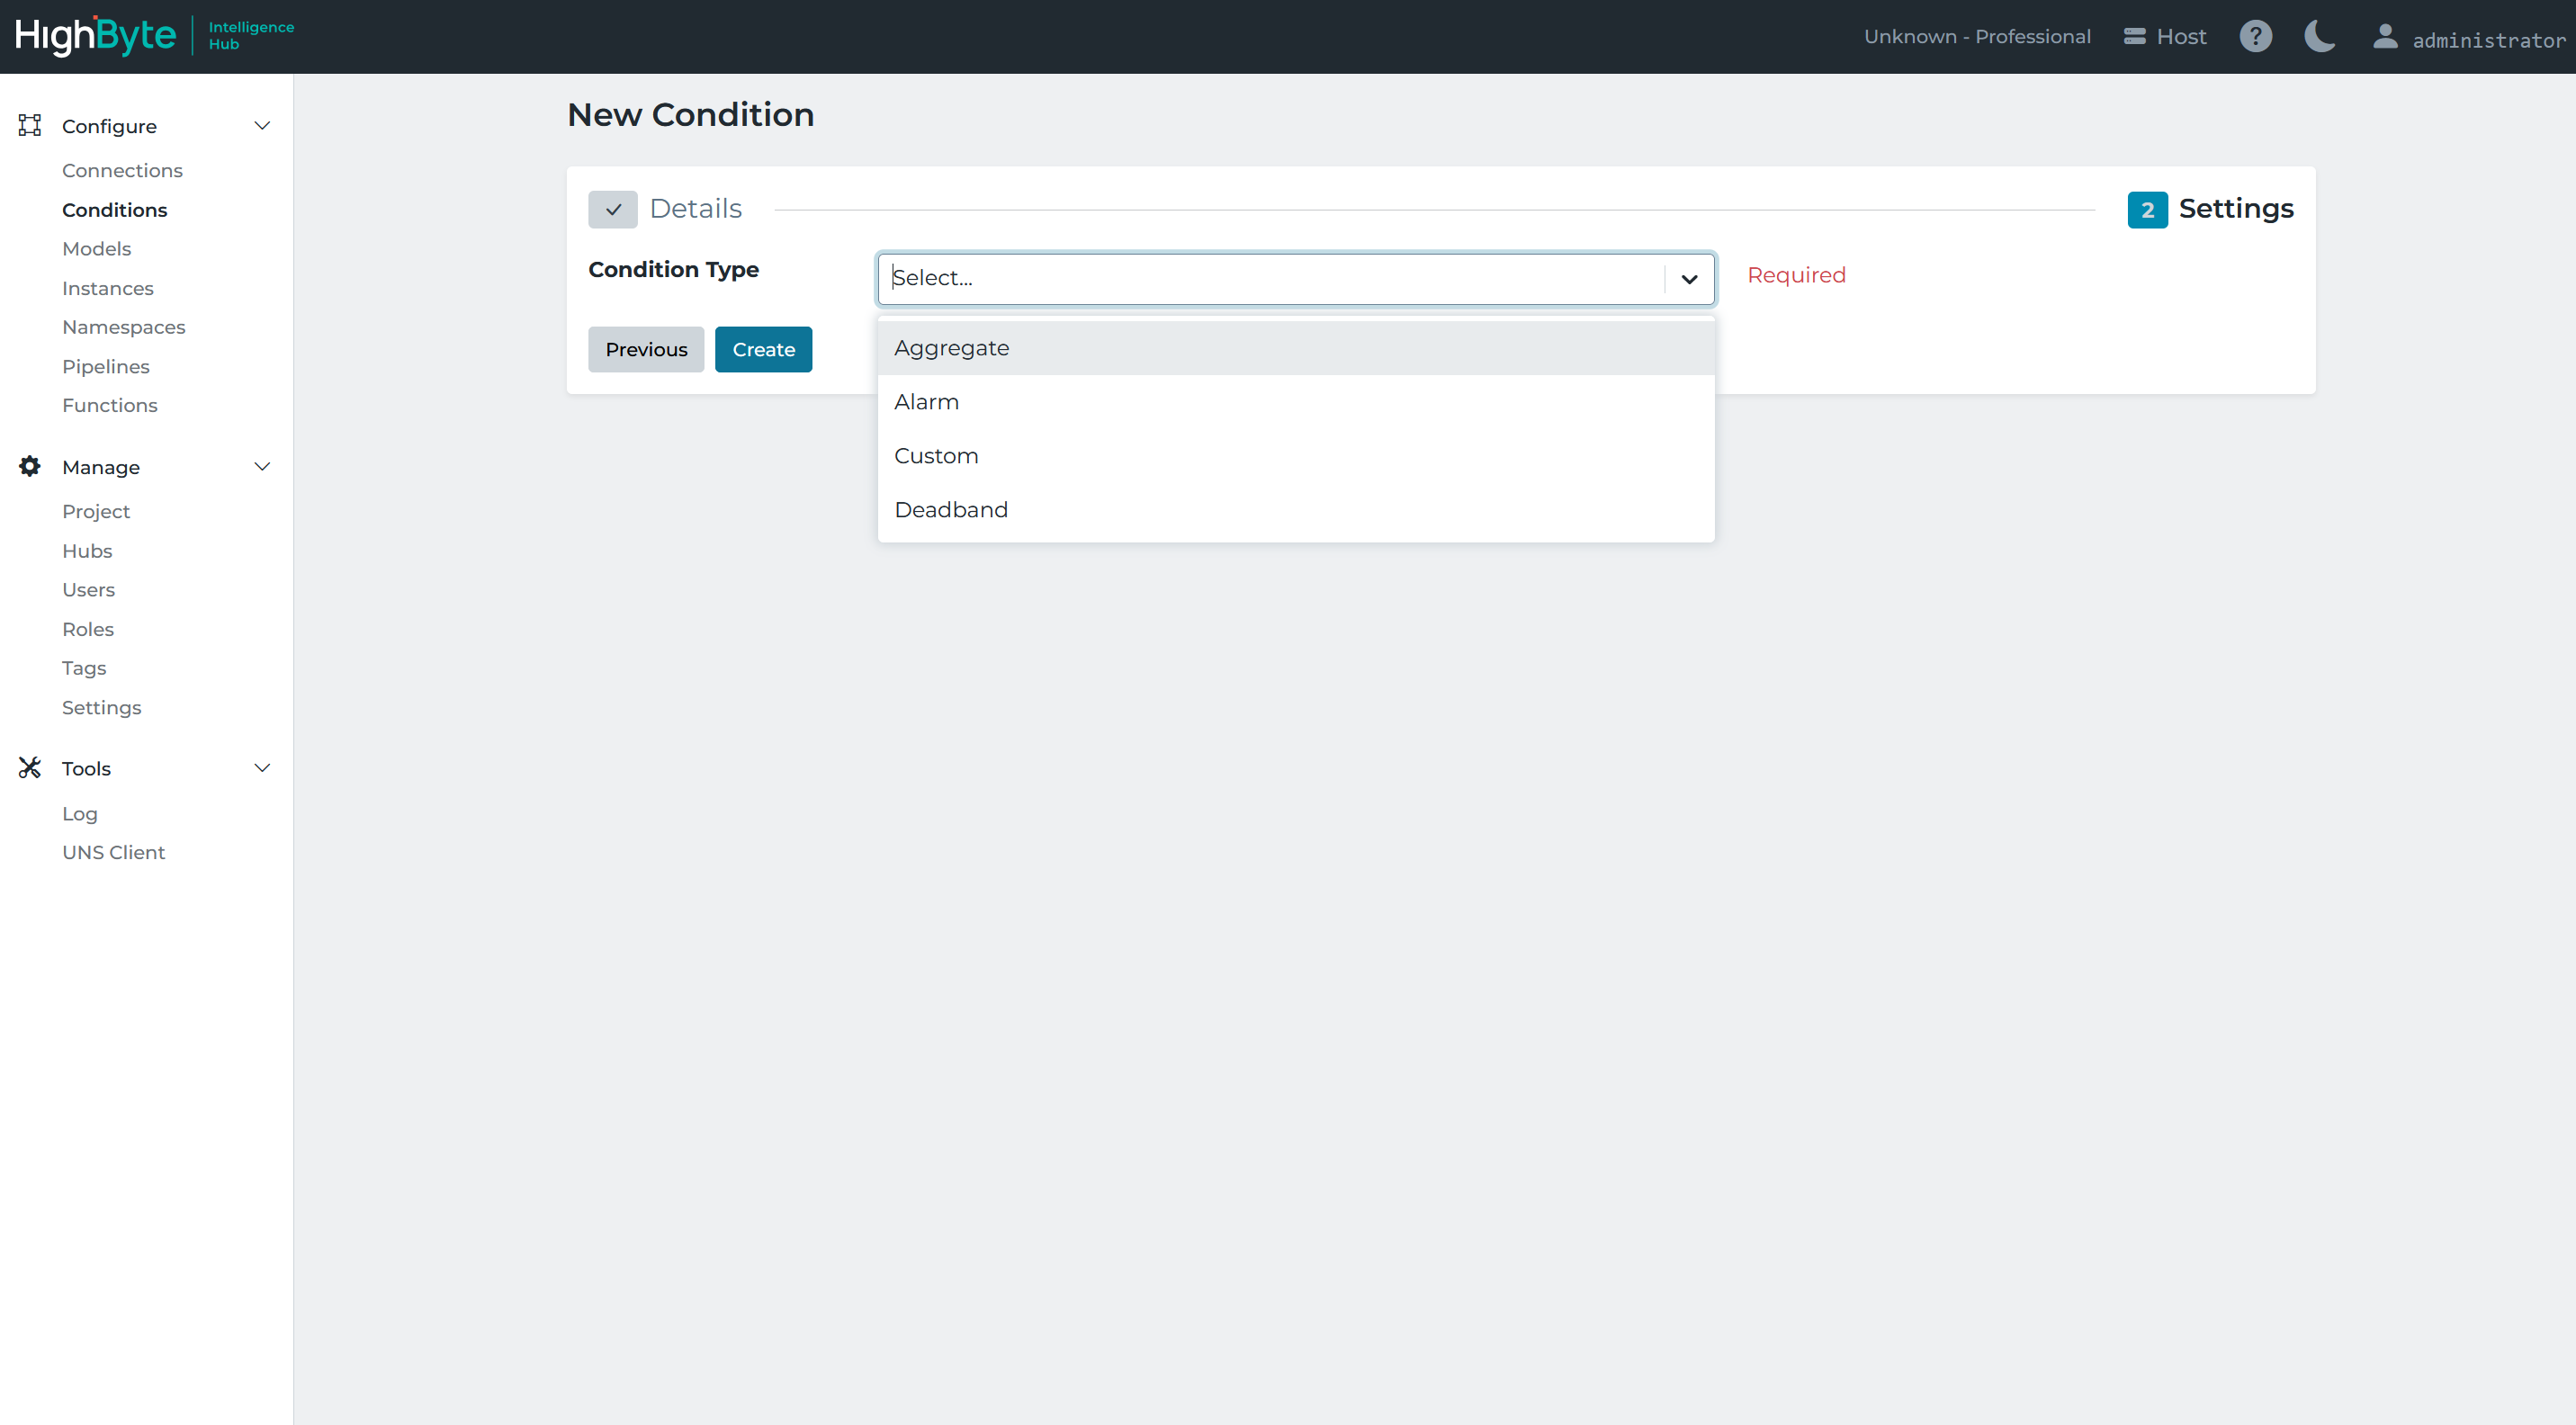
Task: Click the Settings step label
Action: [2235, 209]
